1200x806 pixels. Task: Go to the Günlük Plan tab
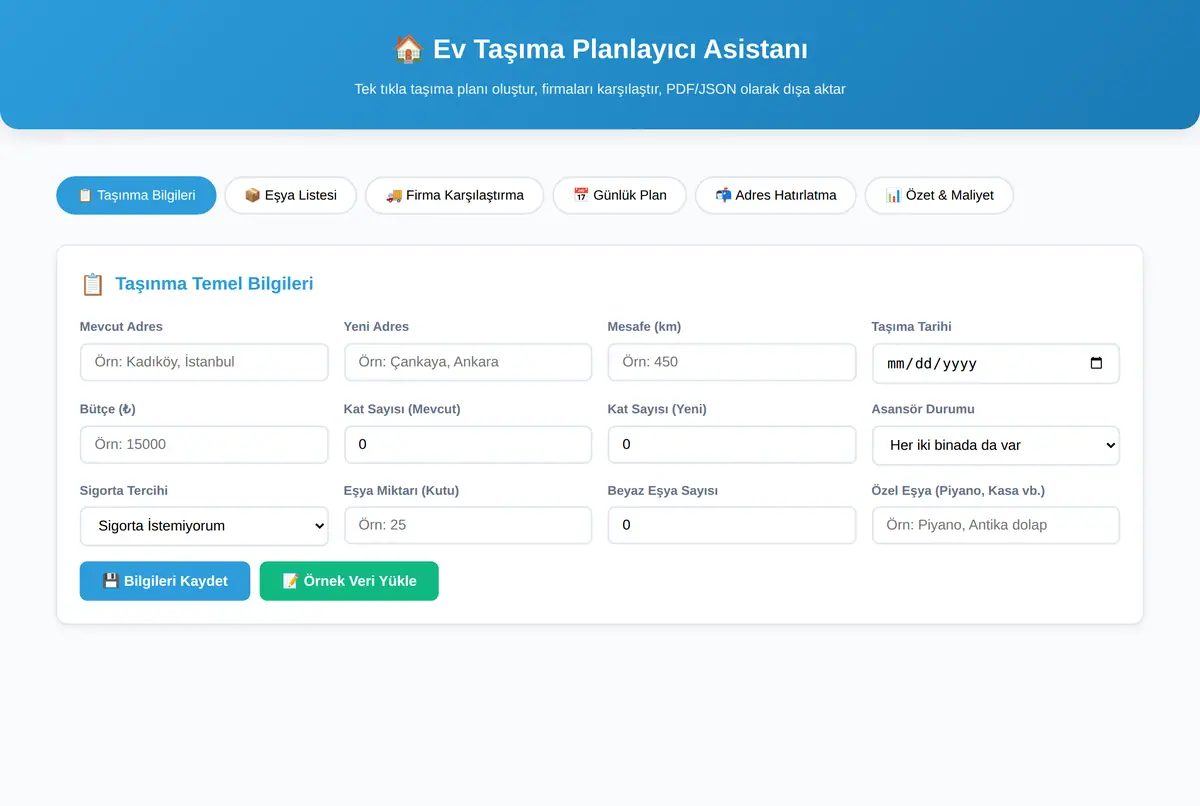click(619, 195)
